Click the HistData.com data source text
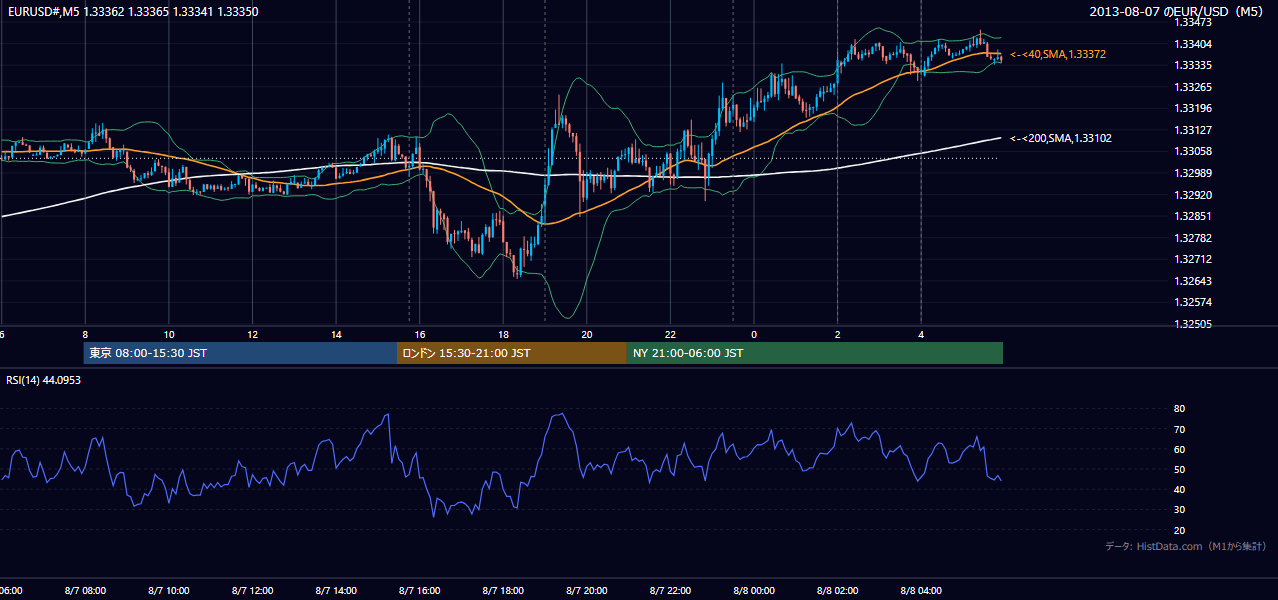The width and height of the screenshot is (1278, 600). click(1186, 546)
